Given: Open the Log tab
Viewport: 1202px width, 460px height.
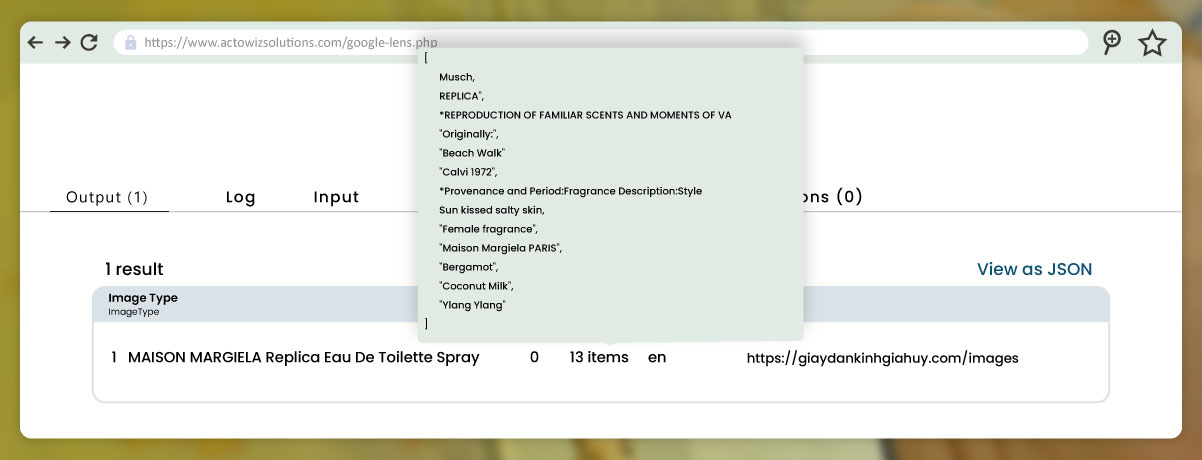Looking at the screenshot, I should pos(241,197).
